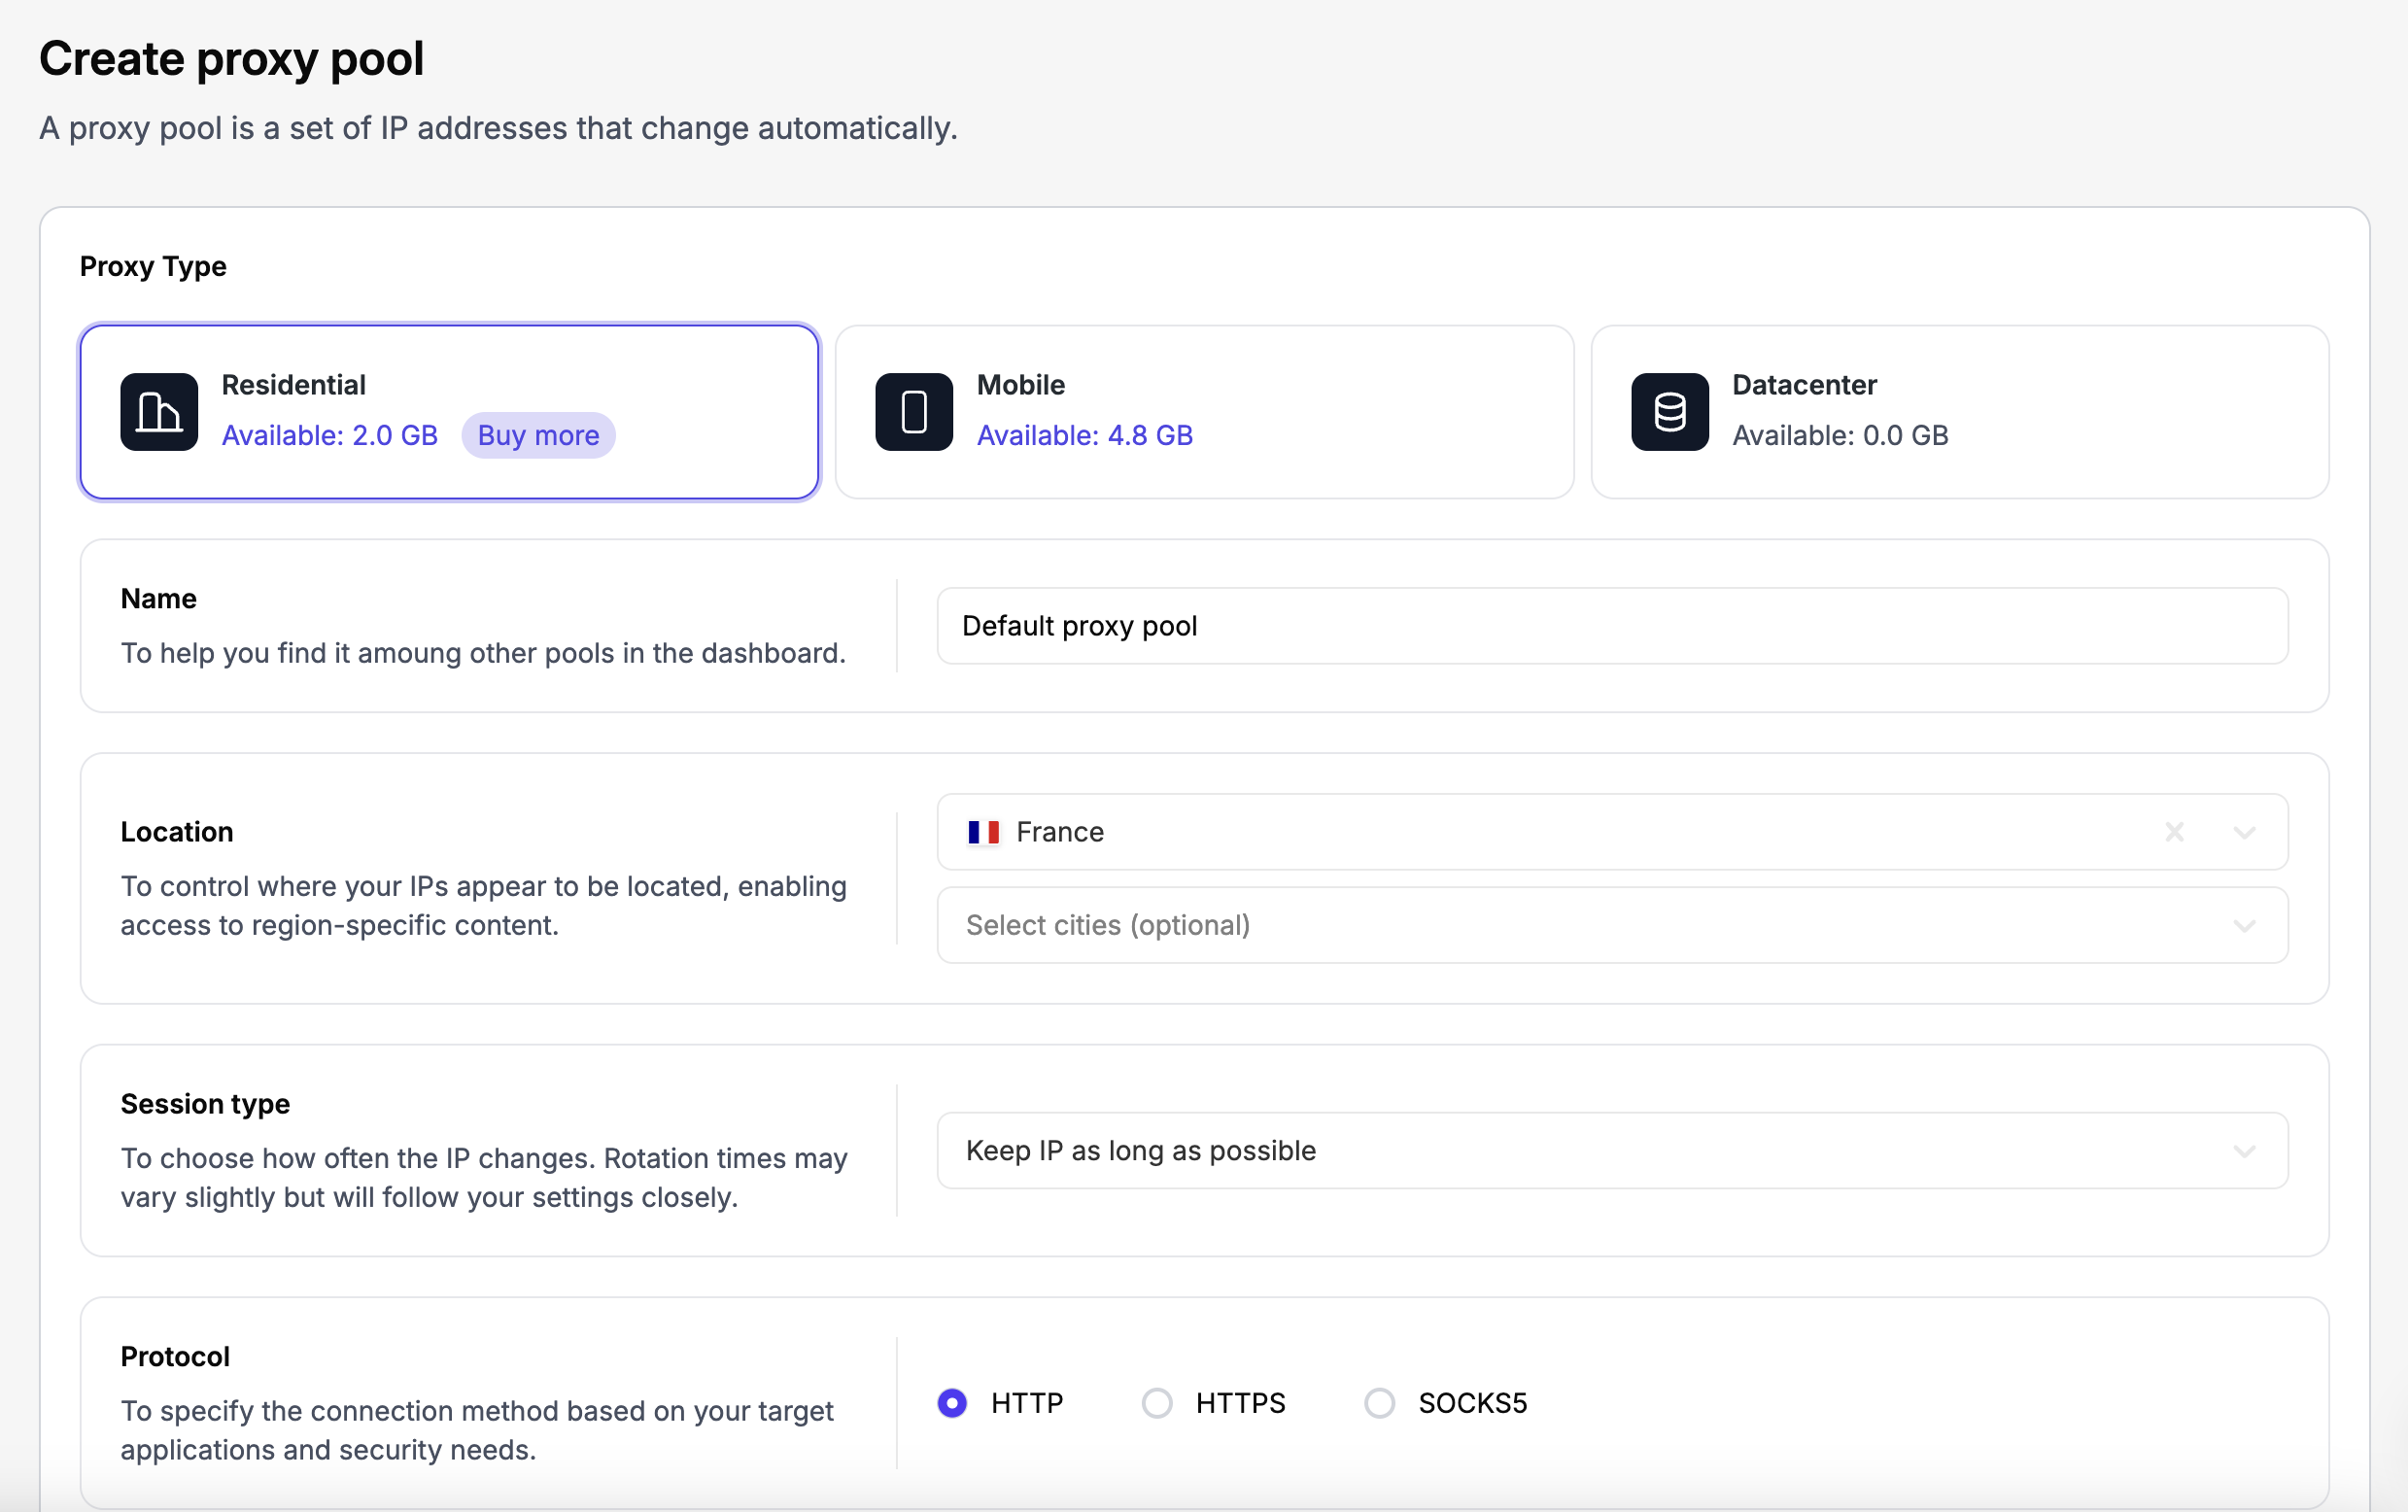Click the Datacenter database icon

tap(1669, 412)
